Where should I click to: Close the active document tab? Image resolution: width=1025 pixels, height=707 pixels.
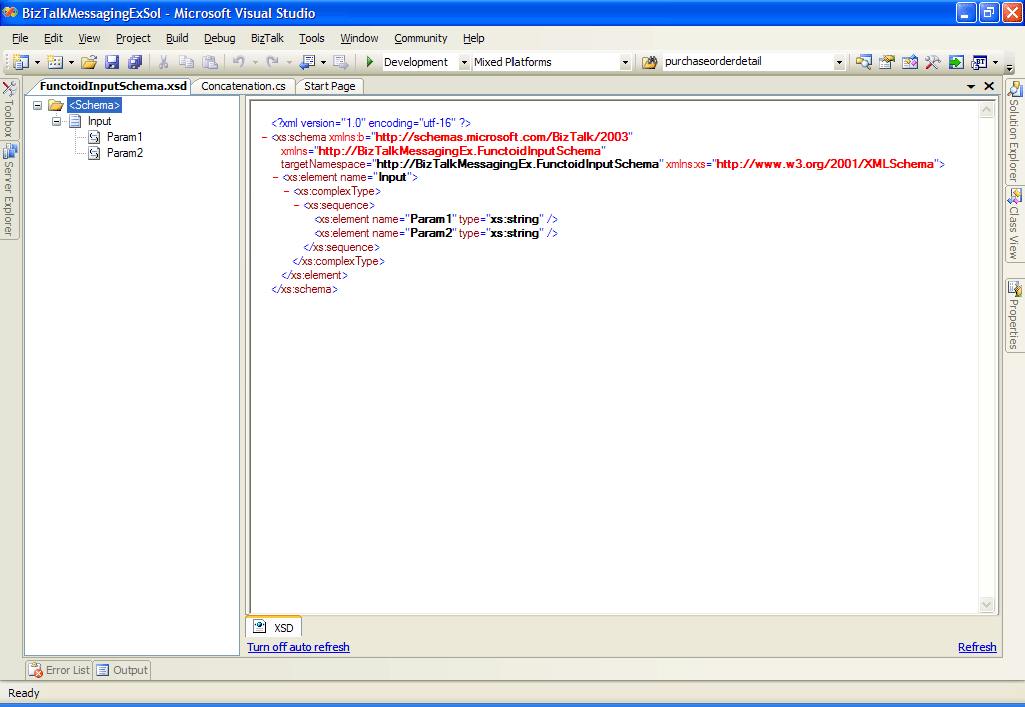(x=989, y=86)
